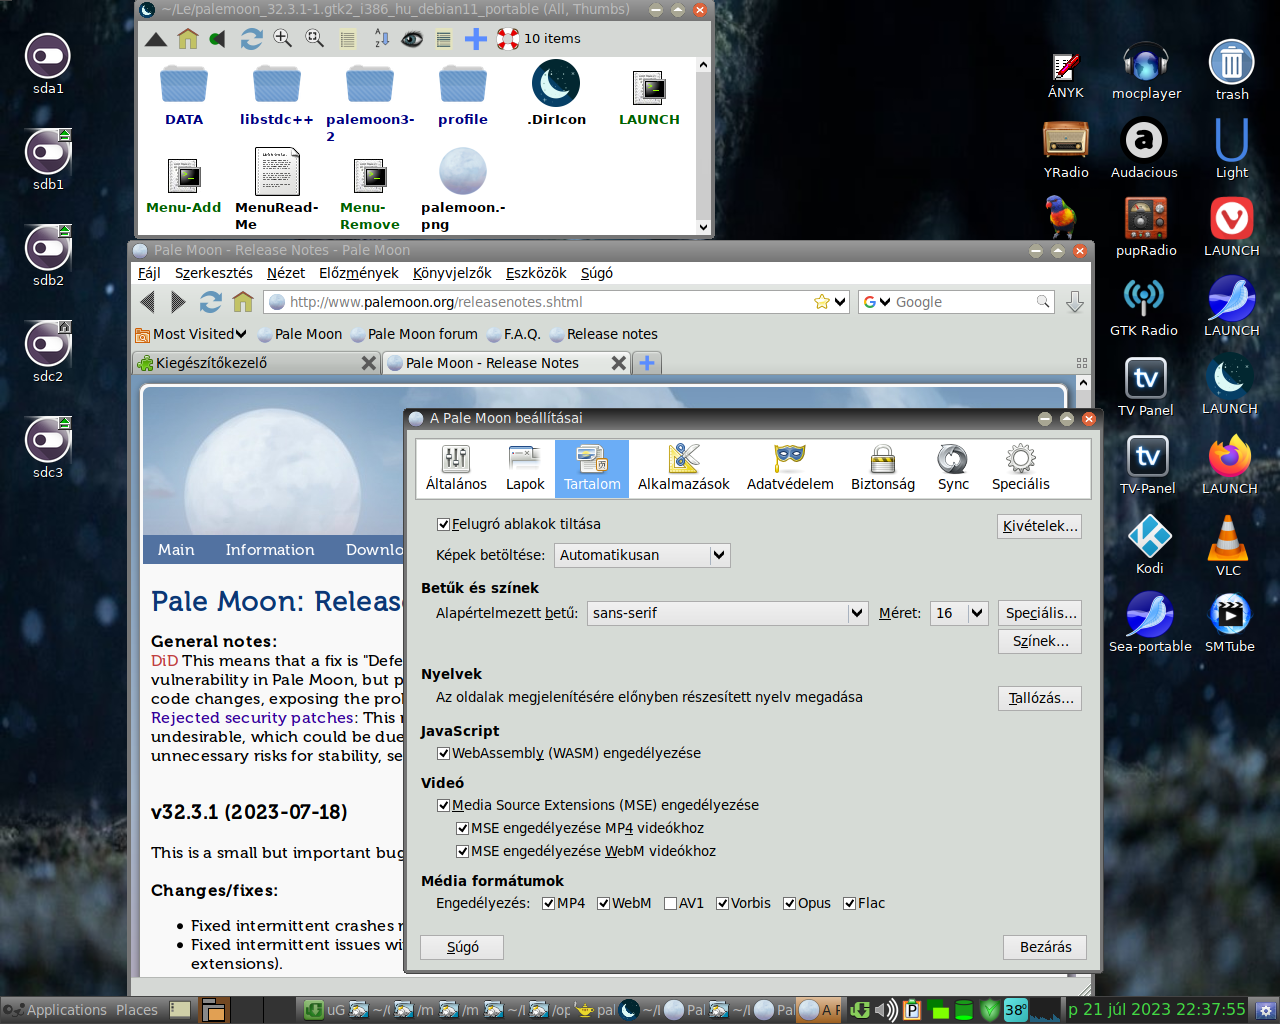Screen dimensions: 1280x1024
Task: Toggle the Flac media format checkbox
Action: tap(849, 903)
